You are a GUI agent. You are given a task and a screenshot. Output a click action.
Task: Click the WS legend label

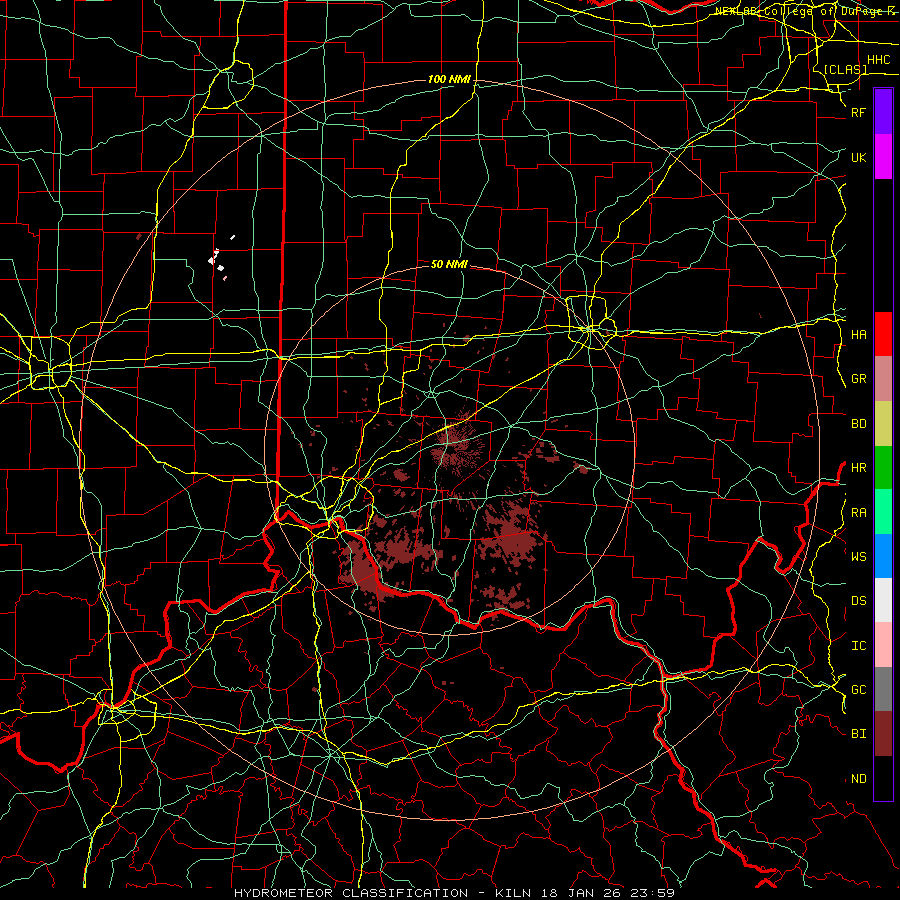859,557
